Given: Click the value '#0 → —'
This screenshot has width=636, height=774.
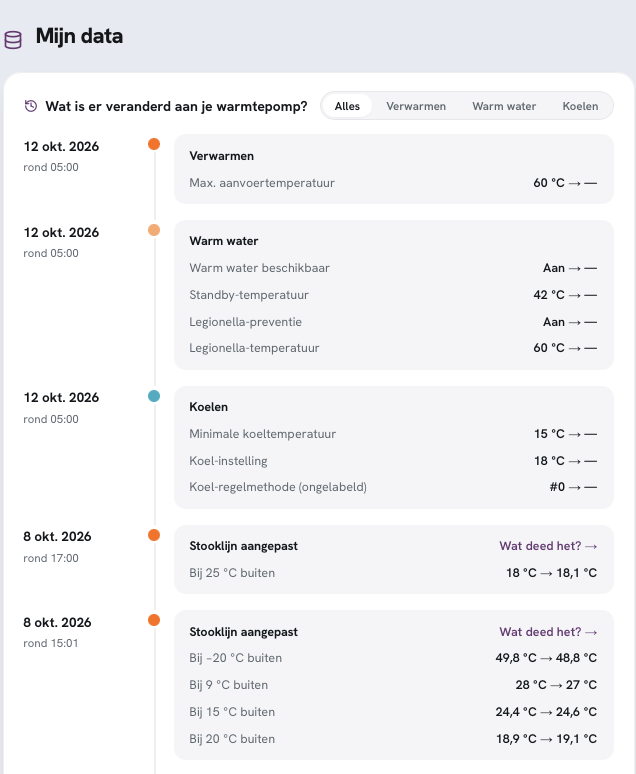Looking at the screenshot, I should 573,487.
